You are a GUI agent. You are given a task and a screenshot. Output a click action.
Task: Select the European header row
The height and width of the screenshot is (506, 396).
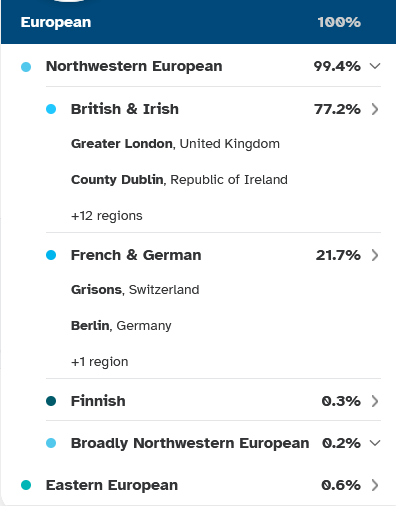pos(198,22)
